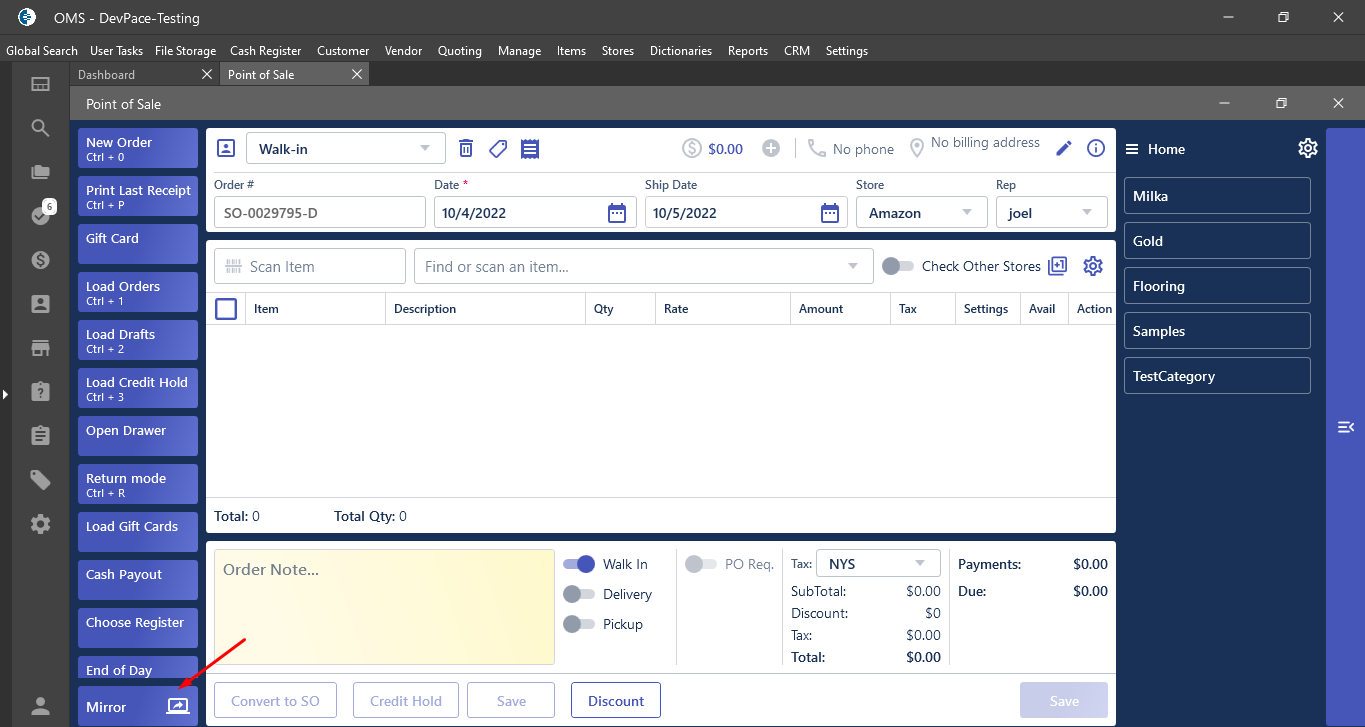The width and height of the screenshot is (1365, 727).
Task: Click the trash delete icon beside customer
Action: click(466, 149)
